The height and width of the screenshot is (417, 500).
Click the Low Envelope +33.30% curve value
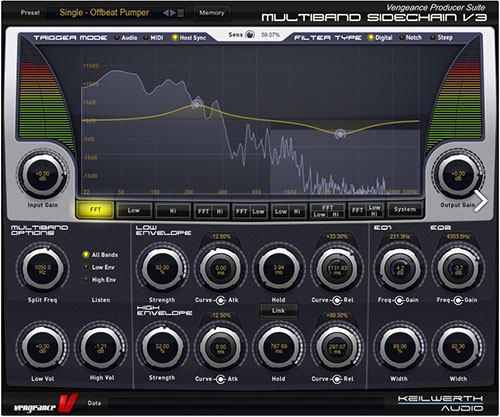point(337,237)
